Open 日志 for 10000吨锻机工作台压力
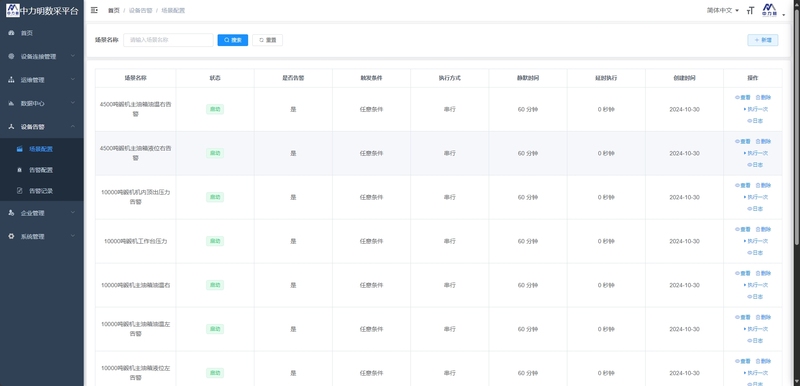Image resolution: width=800 pixels, height=386 pixels. click(x=756, y=253)
